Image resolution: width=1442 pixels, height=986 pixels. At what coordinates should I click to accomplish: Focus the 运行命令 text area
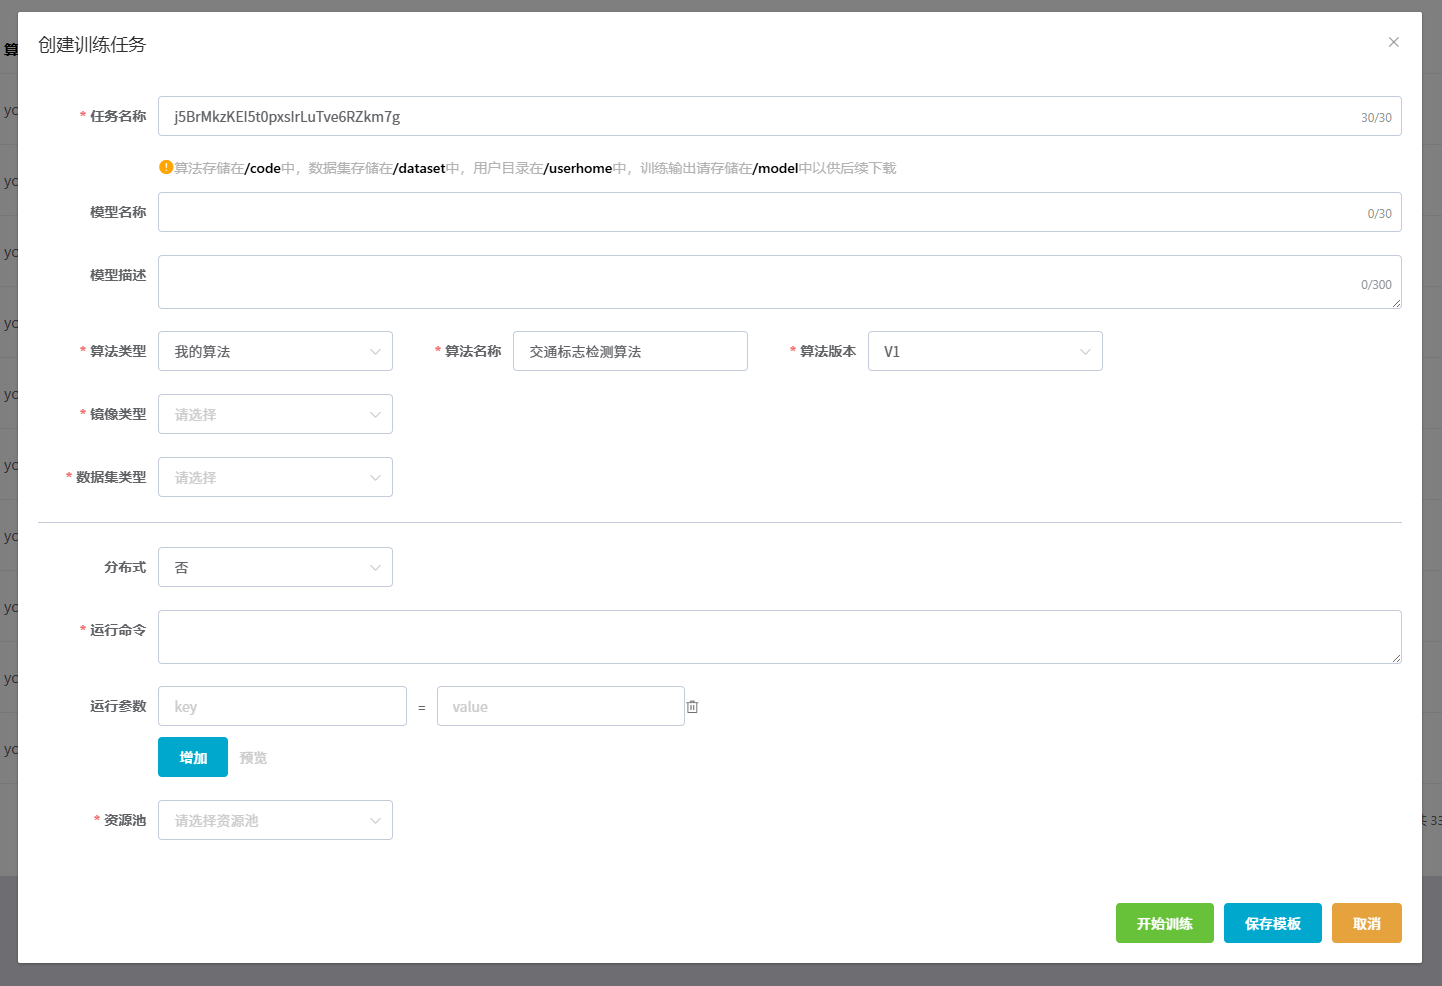[x=779, y=637]
